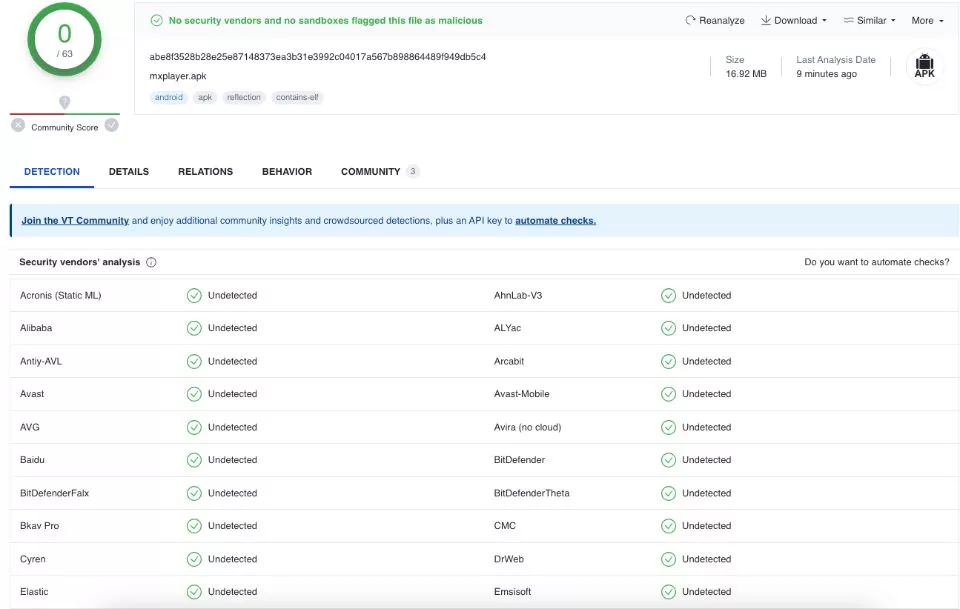Click the community score positive check icon
Viewport: 960px width, 609px height.
[x=111, y=125]
